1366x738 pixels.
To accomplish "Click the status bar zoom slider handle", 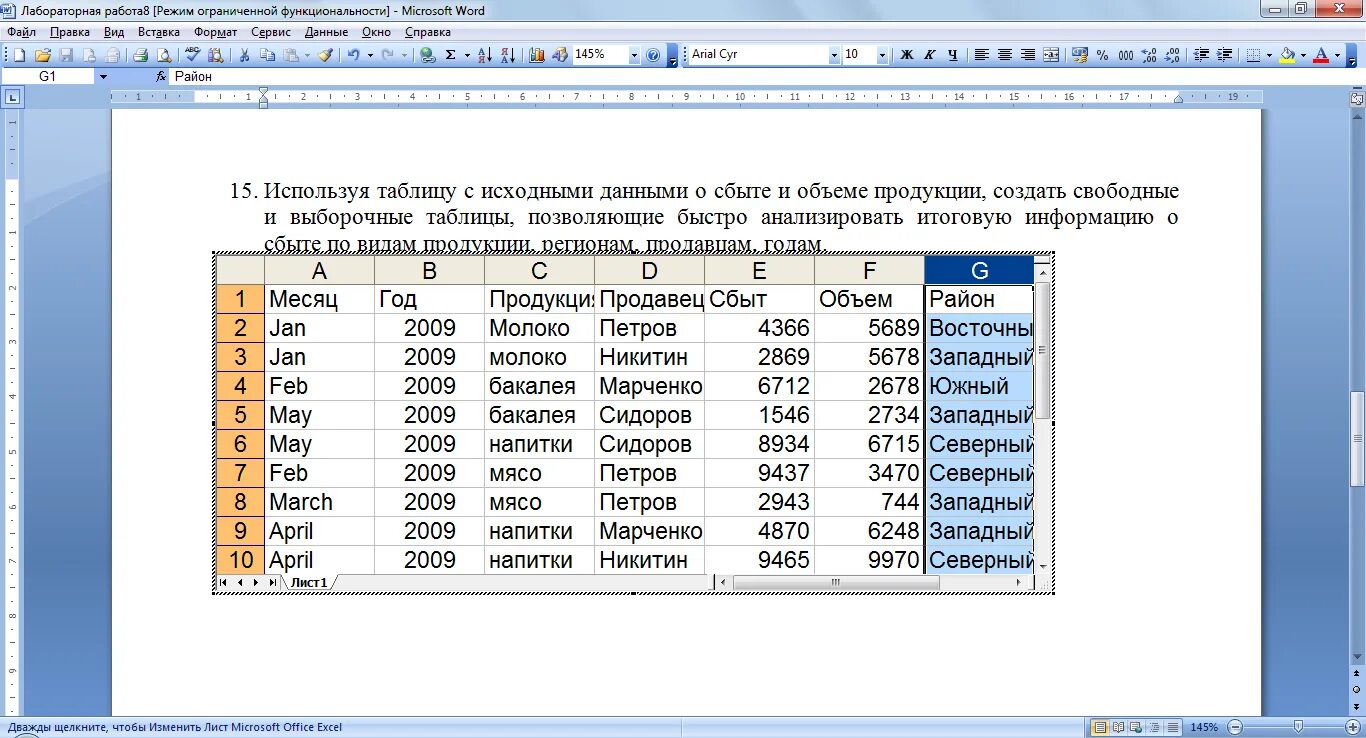I will (x=1298, y=726).
